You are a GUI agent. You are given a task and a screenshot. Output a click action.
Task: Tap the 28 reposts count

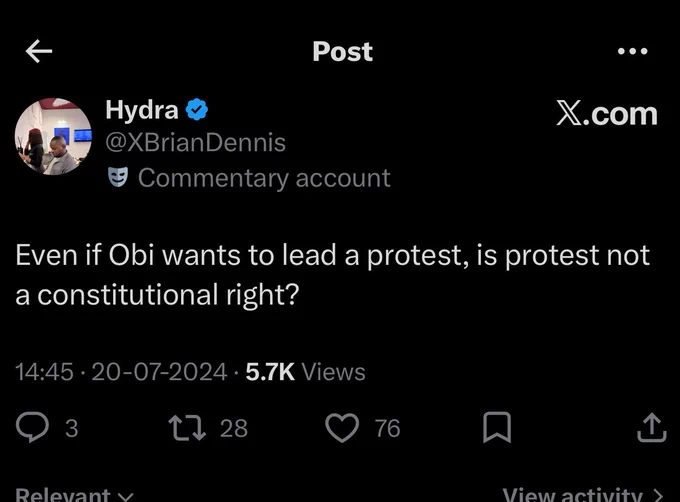point(234,428)
